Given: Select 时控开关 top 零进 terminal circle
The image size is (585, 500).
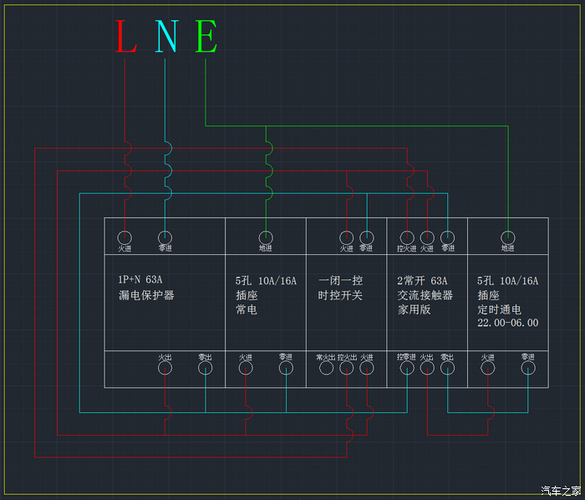Looking at the screenshot, I should coord(367,238).
